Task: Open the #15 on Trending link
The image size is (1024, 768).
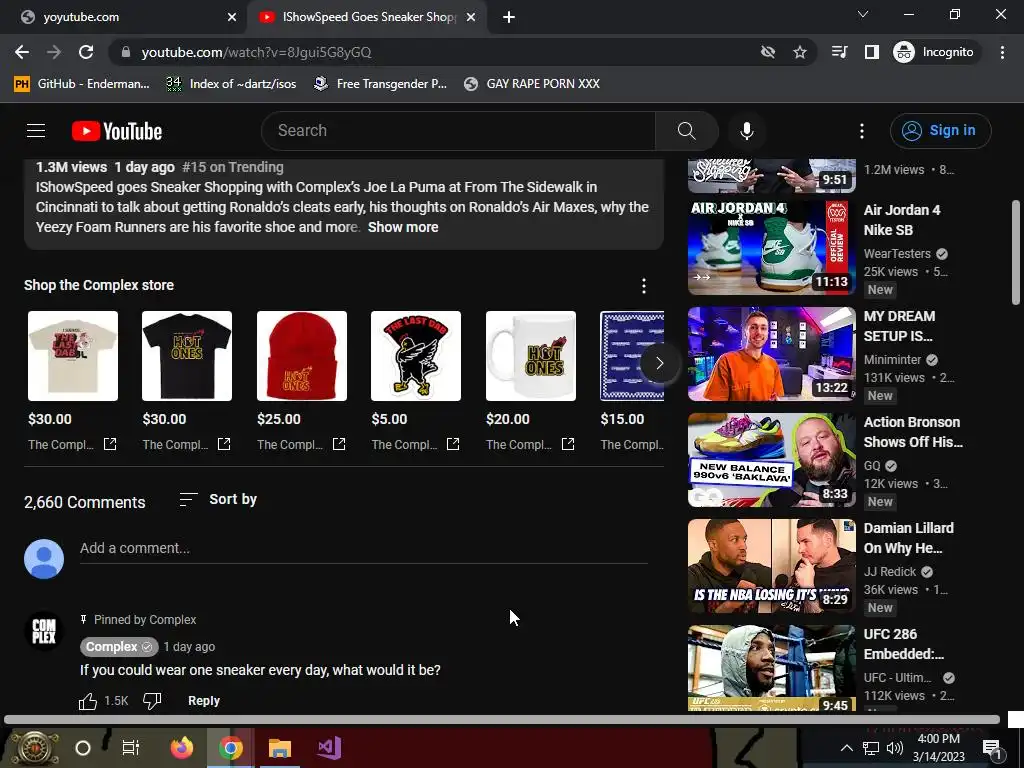Action: [232, 167]
